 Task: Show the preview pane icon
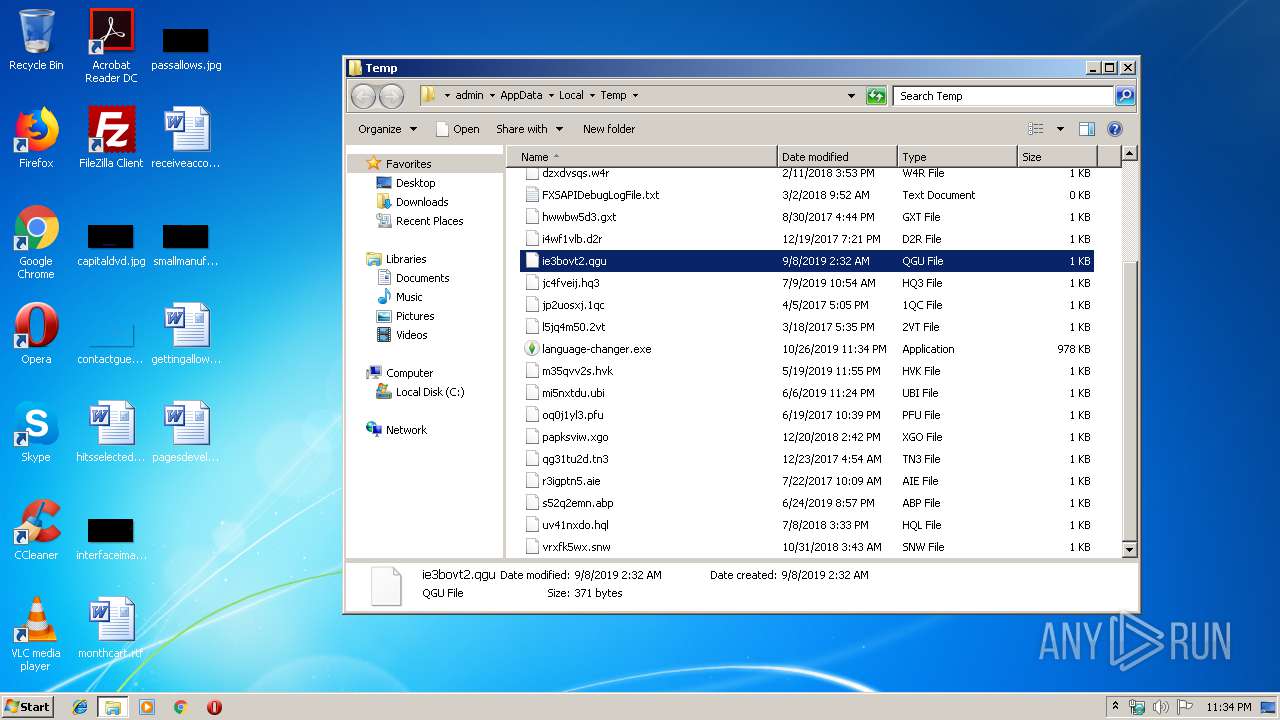(1087, 129)
